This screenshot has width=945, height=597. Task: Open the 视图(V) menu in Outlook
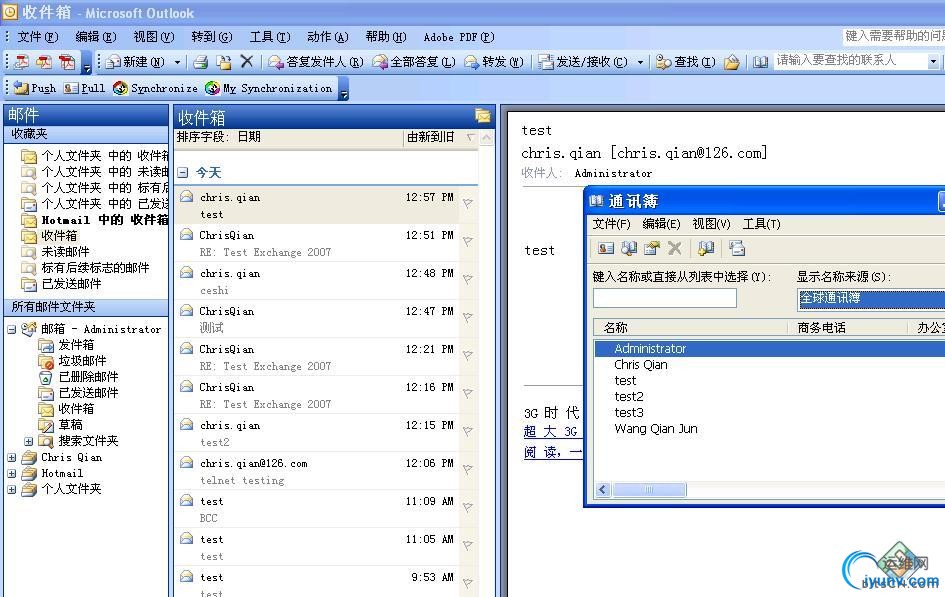pos(154,37)
